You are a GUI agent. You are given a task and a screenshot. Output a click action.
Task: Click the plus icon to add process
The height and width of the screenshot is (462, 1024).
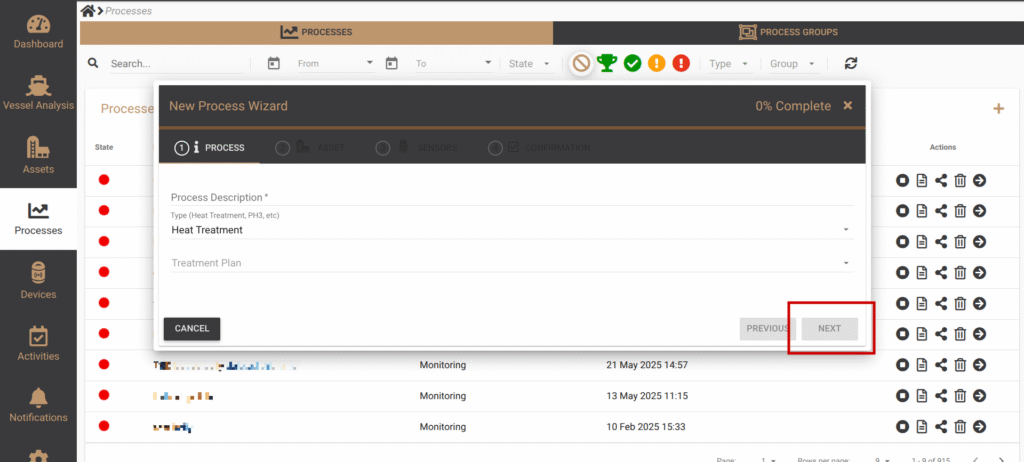click(x=997, y=108)
